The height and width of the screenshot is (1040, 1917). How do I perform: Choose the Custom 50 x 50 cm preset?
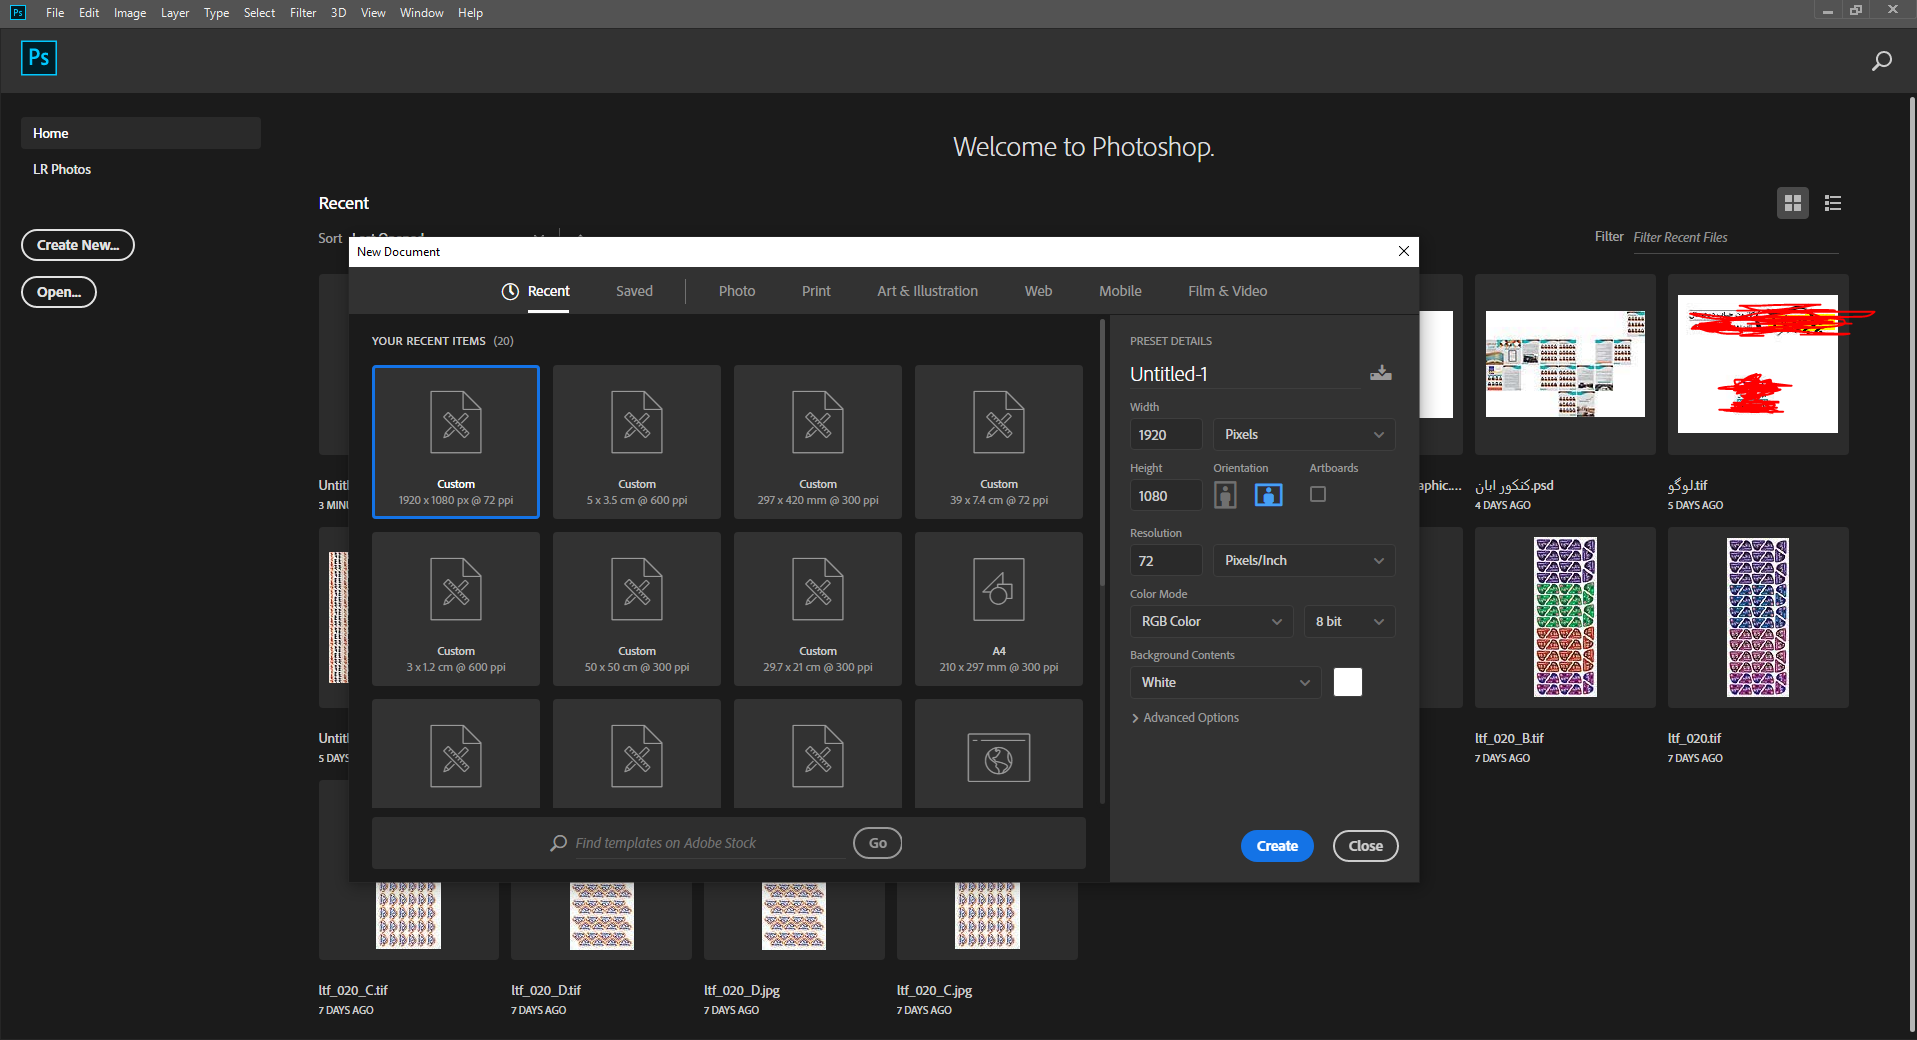(637, 608)
